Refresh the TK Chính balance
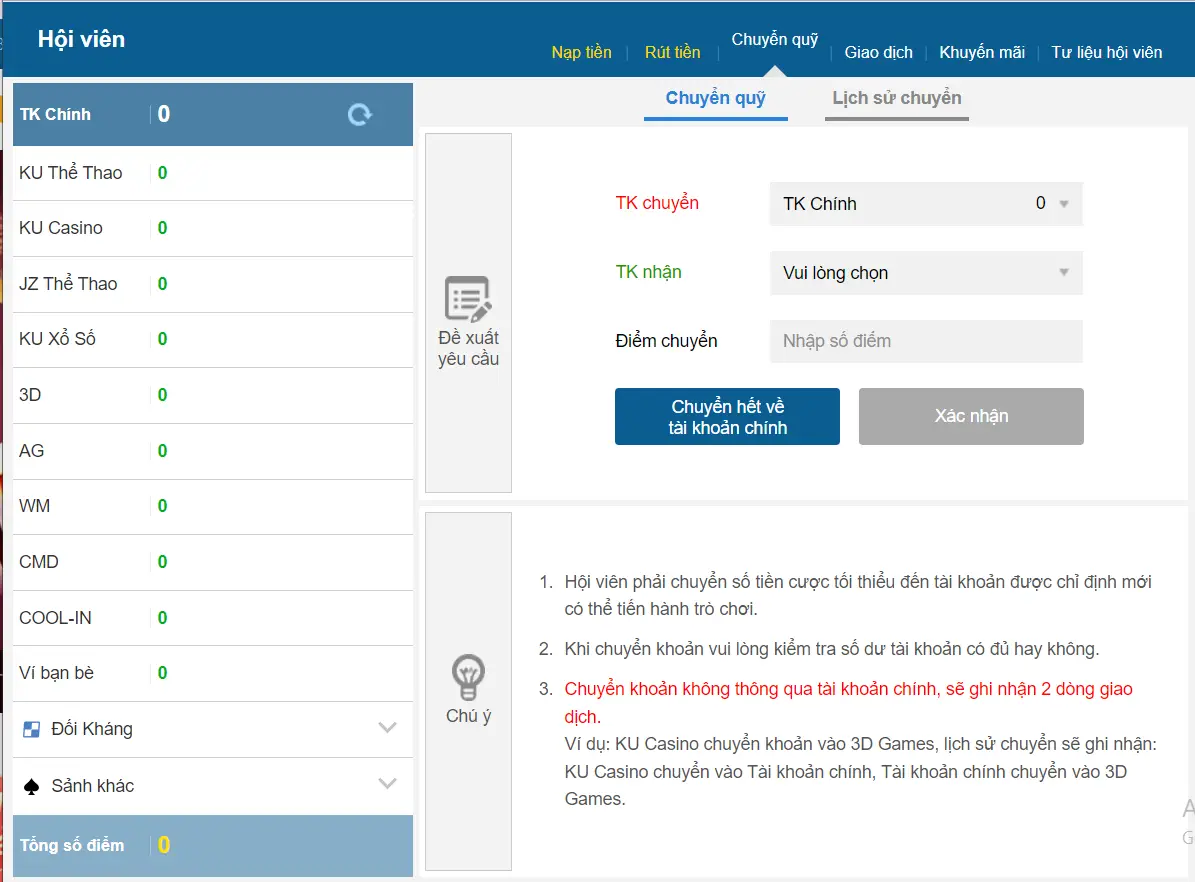The width and height of the screenshot is (1195, 882). [358, 115]
